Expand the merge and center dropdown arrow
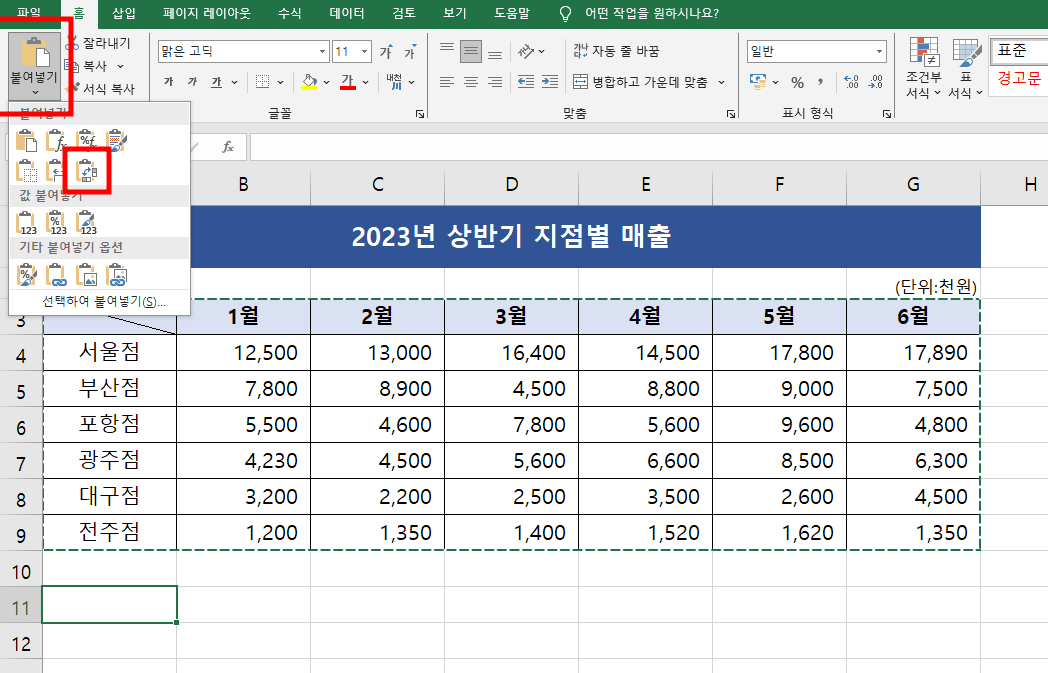Viewport: 1048px width, 673px height. [x=722, y=82]
